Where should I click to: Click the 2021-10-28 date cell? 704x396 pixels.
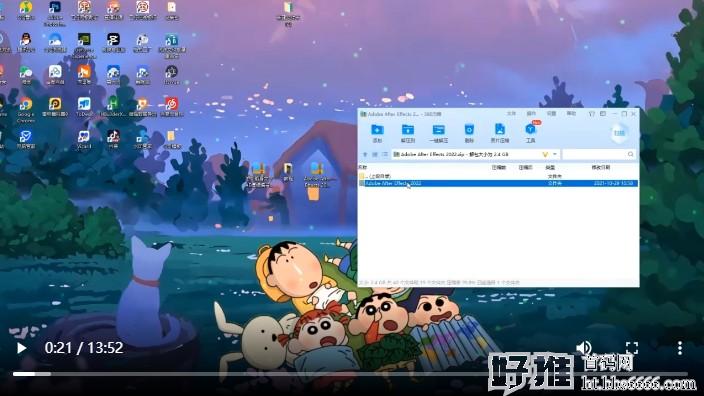613,183
